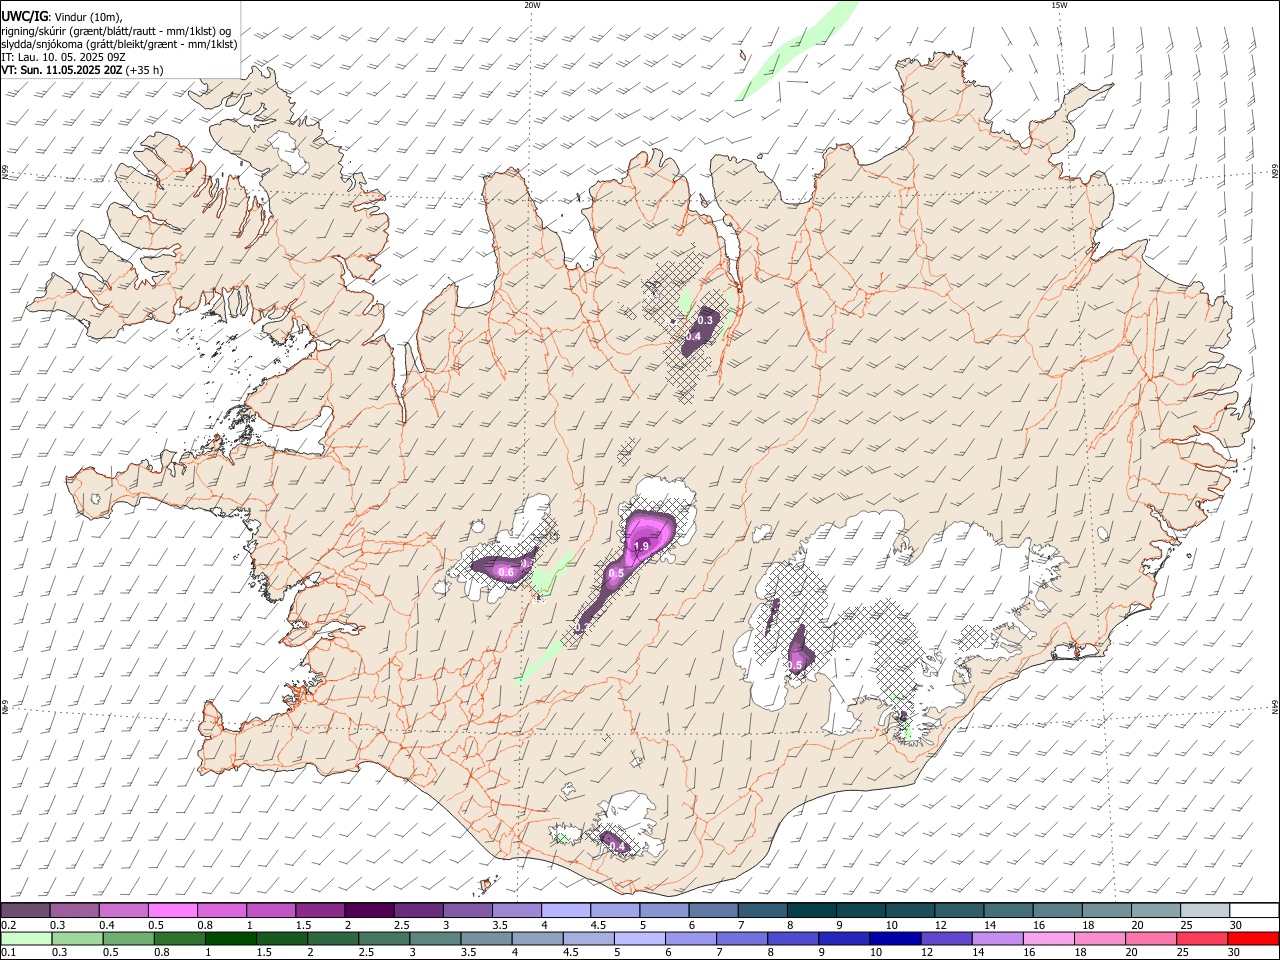Select lower scale green swatch starting at 0.8
Viewport: 1280px width, 960px height.
coord(179,938)
